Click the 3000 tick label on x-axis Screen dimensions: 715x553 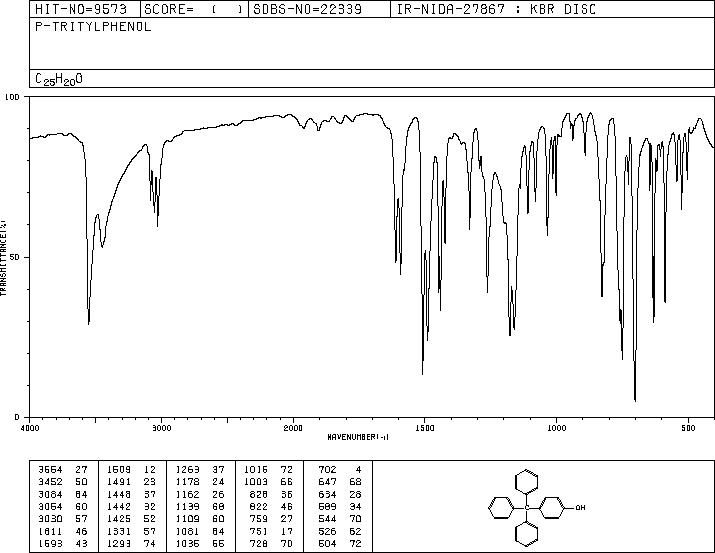coord(162,428)
